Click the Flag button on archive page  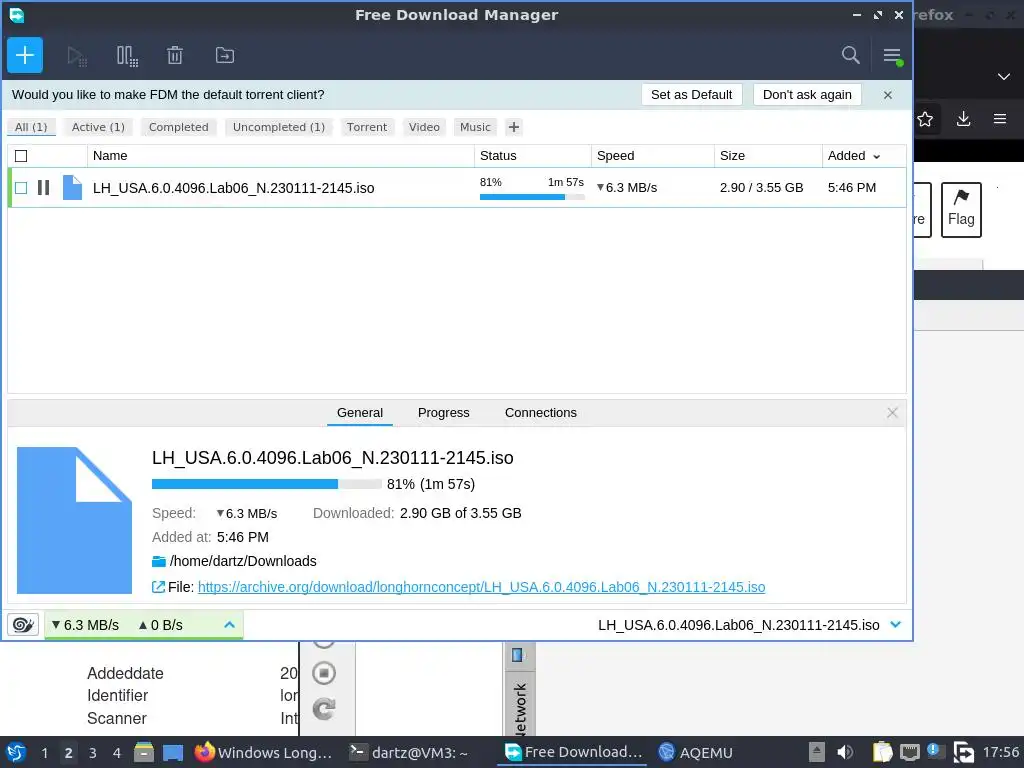click(x=961, y=210)
